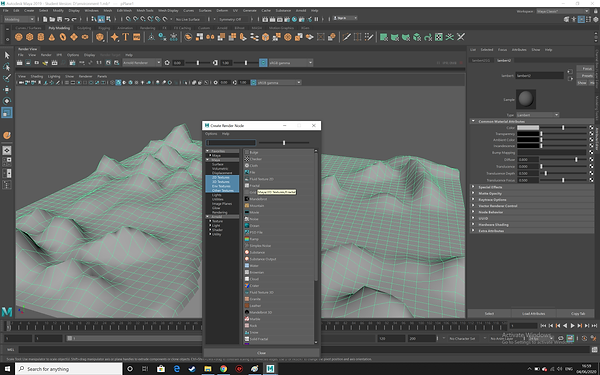Click the play forward button on timeline
This screenshot has width=600, height=375.
tap(572, 326)
